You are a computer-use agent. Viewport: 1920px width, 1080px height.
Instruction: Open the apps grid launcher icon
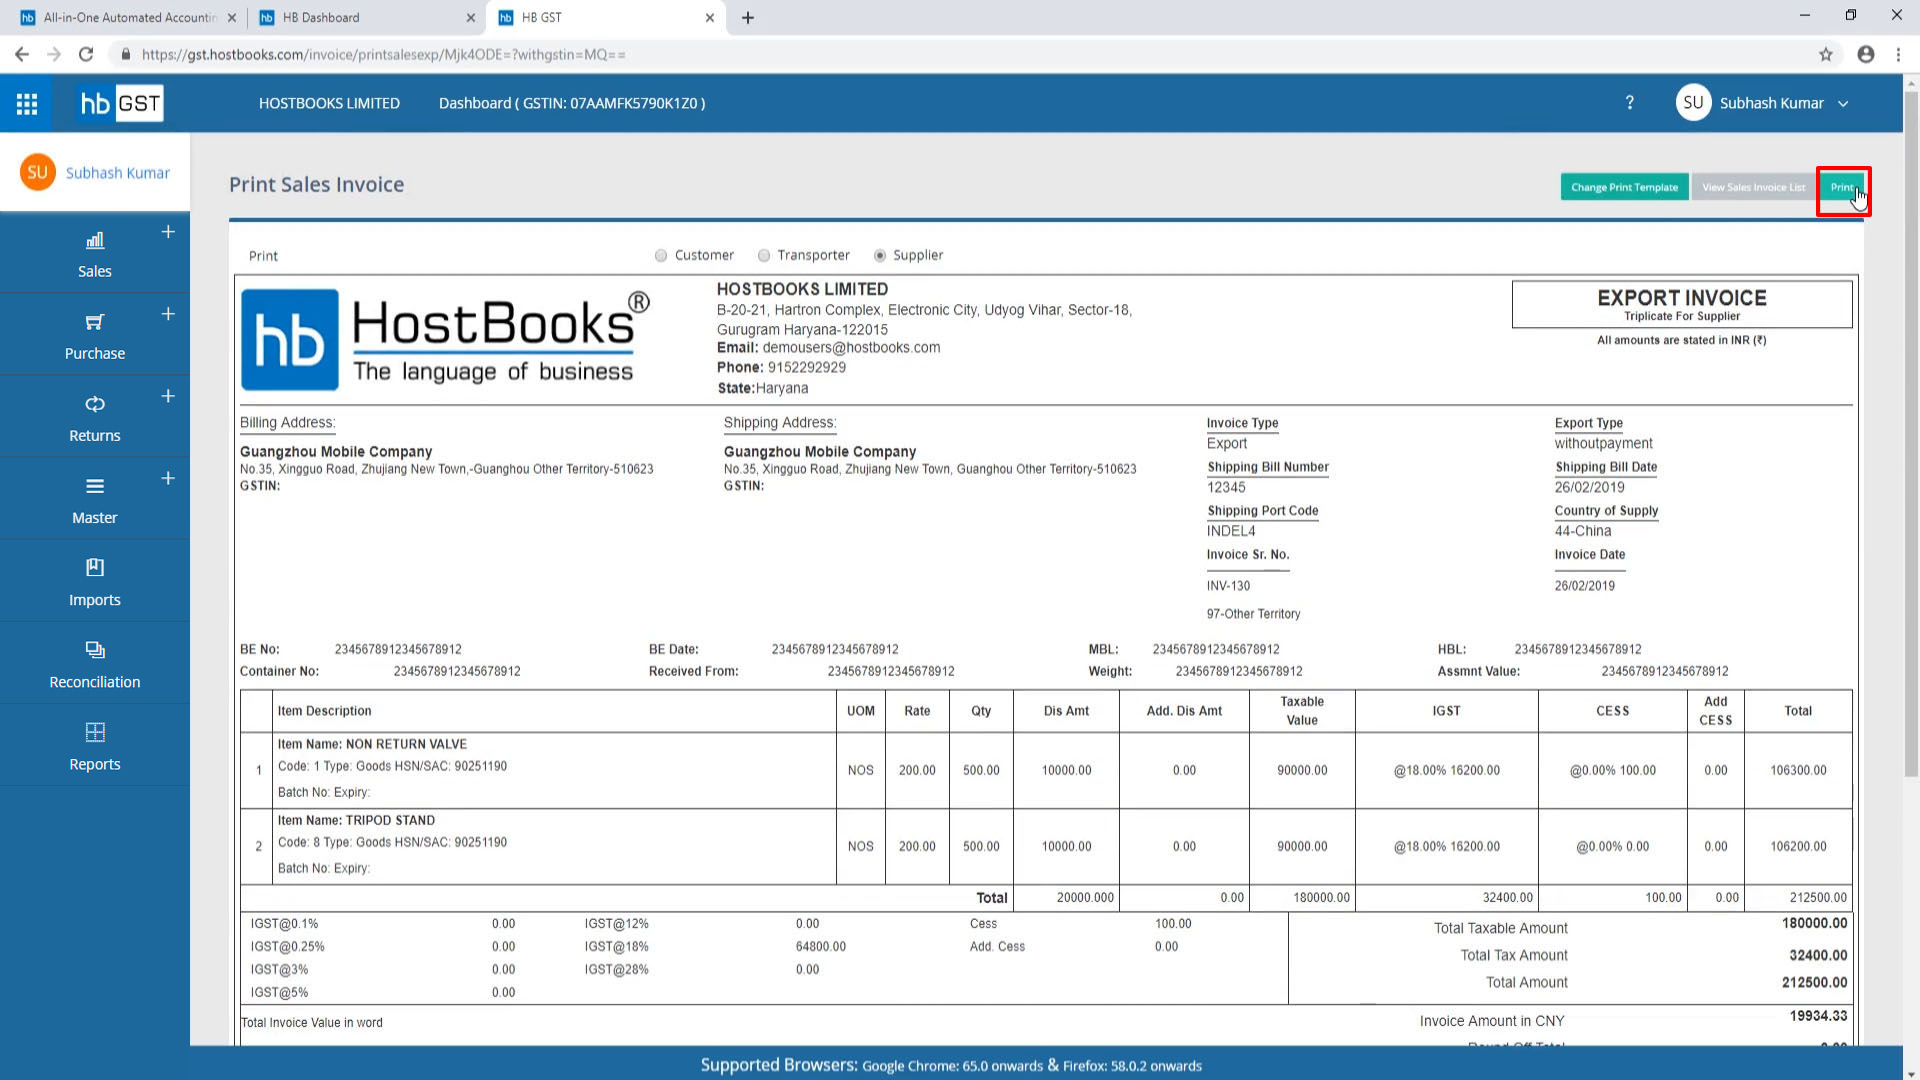click(x=27, y=103)
